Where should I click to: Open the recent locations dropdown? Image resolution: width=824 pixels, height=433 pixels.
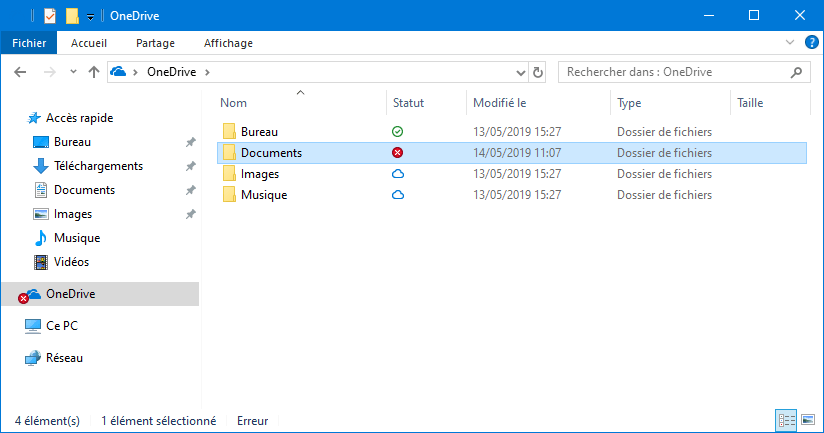(73, 72)
